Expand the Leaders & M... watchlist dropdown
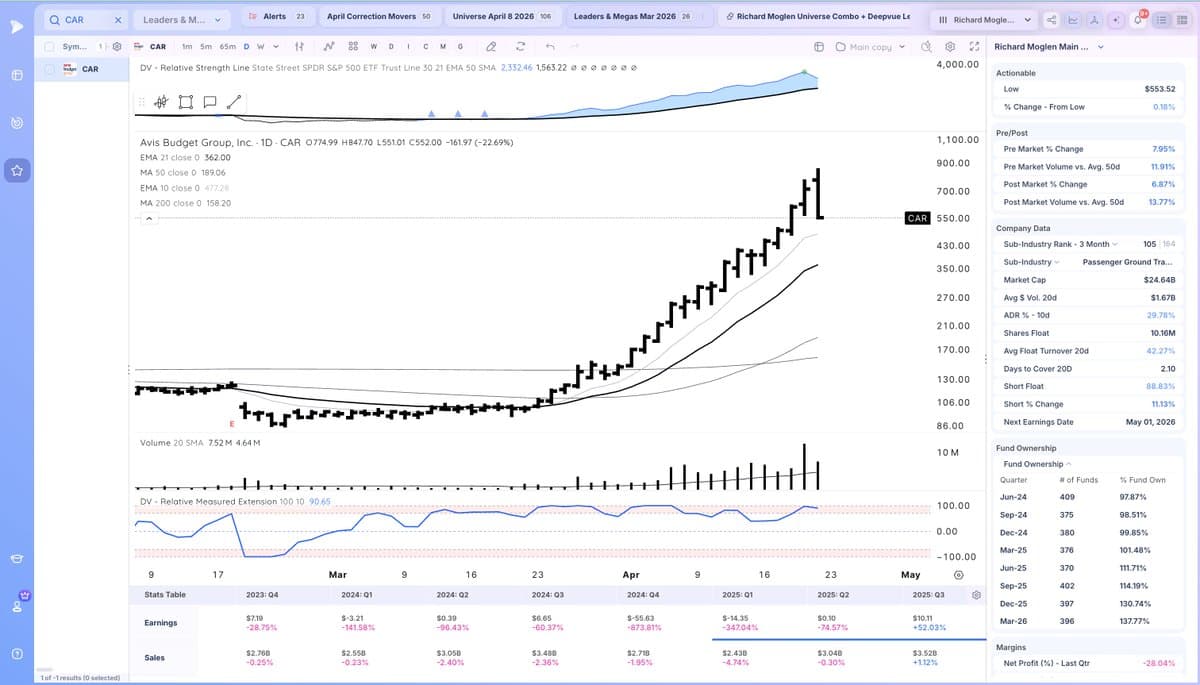This screenshot has width=1200, height=685. [183, 19]
